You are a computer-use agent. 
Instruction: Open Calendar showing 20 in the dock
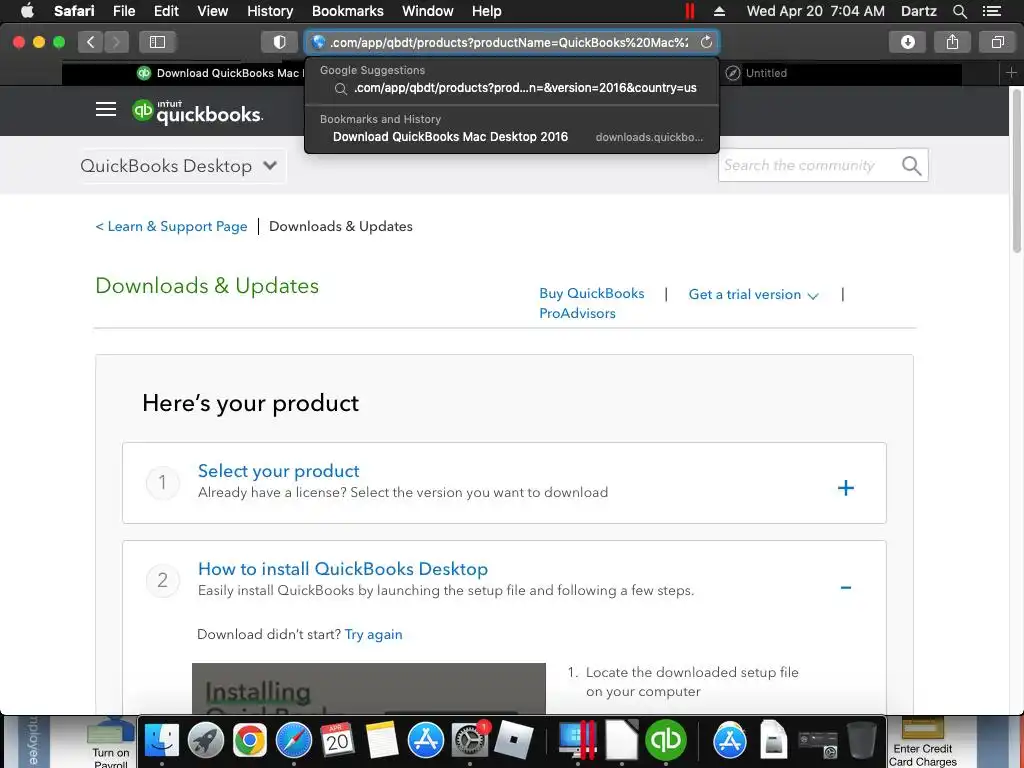(x=338, y=741)
